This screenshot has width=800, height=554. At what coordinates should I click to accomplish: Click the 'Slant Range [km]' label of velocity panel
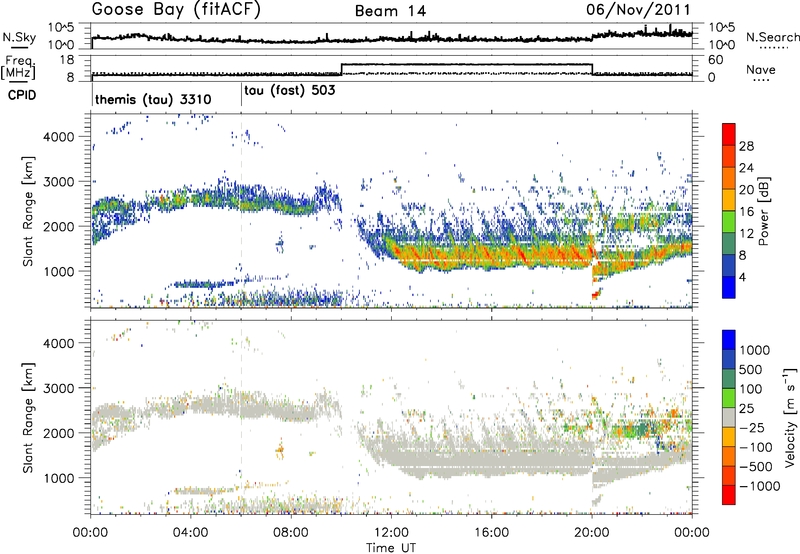(28, 417)
